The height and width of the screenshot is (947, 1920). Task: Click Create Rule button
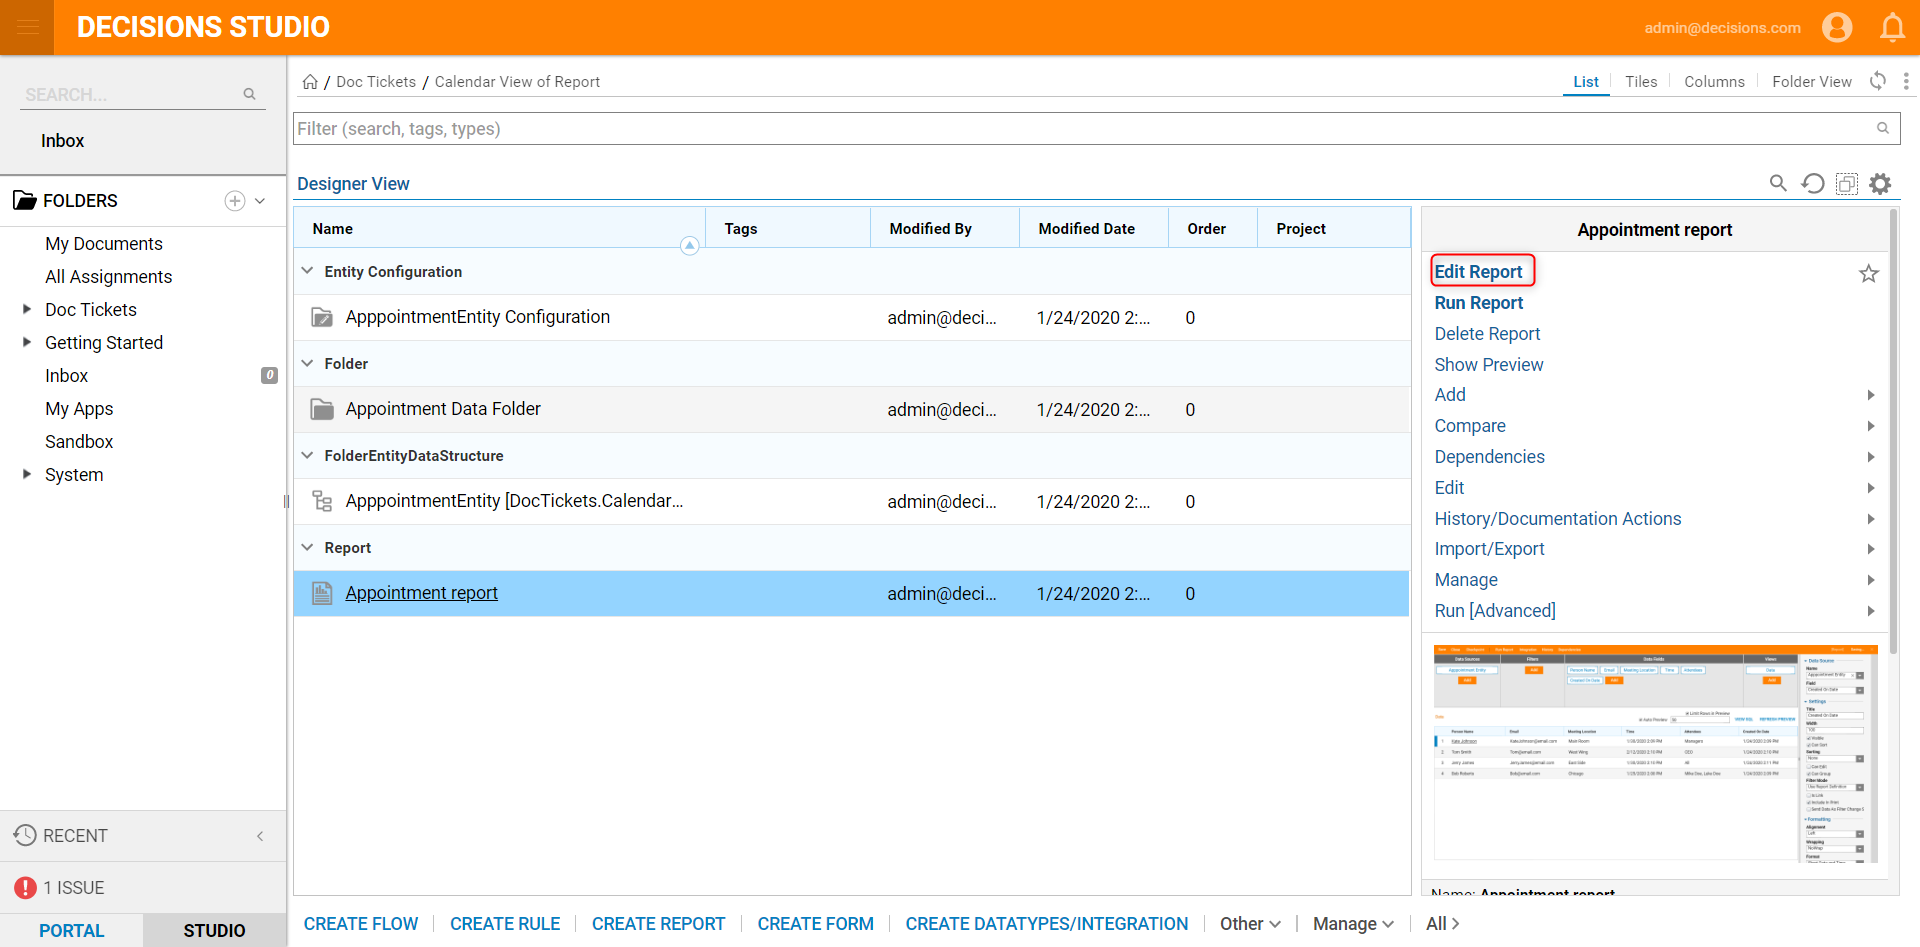coord(505,924)
